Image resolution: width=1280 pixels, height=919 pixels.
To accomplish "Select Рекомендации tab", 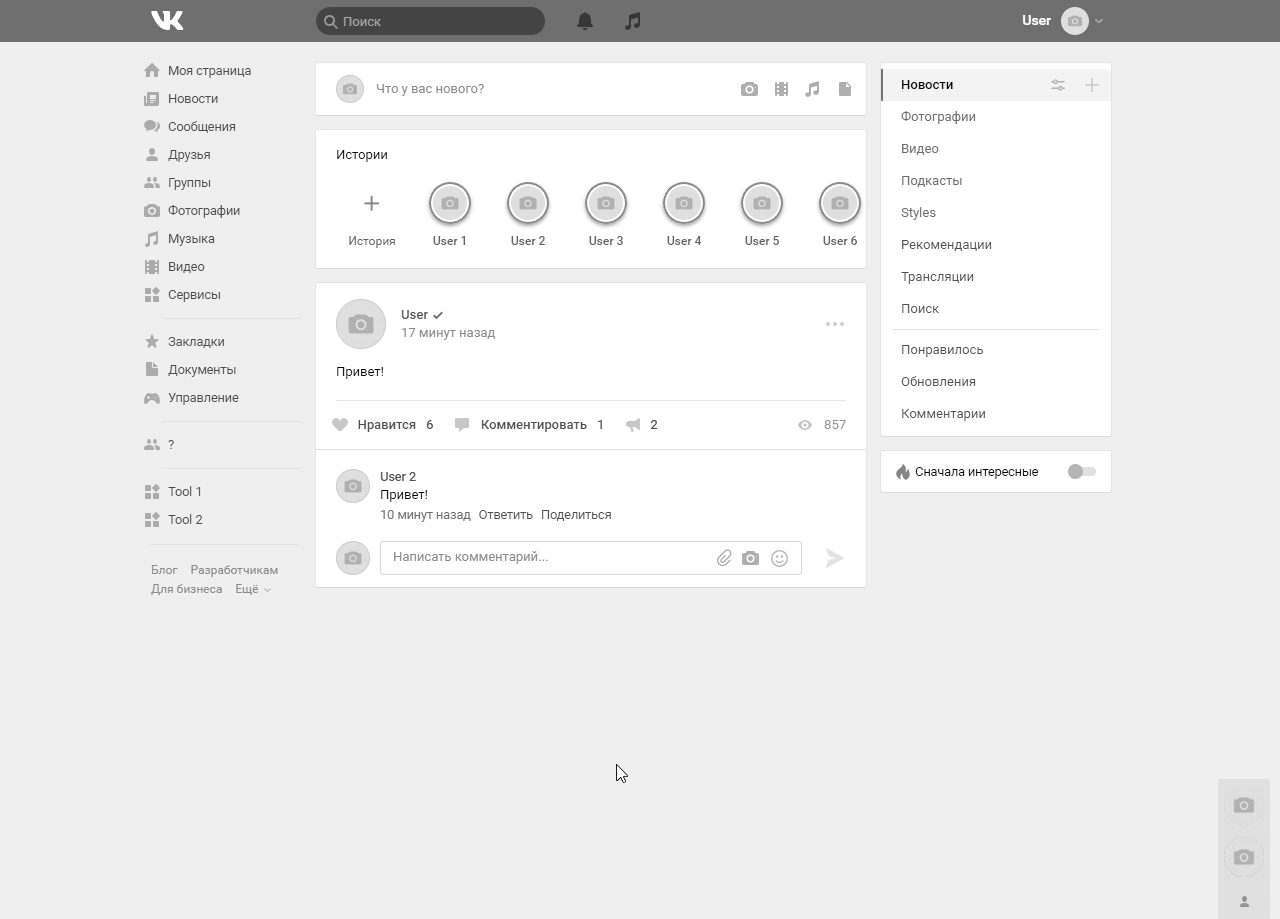I will point(996,245).
